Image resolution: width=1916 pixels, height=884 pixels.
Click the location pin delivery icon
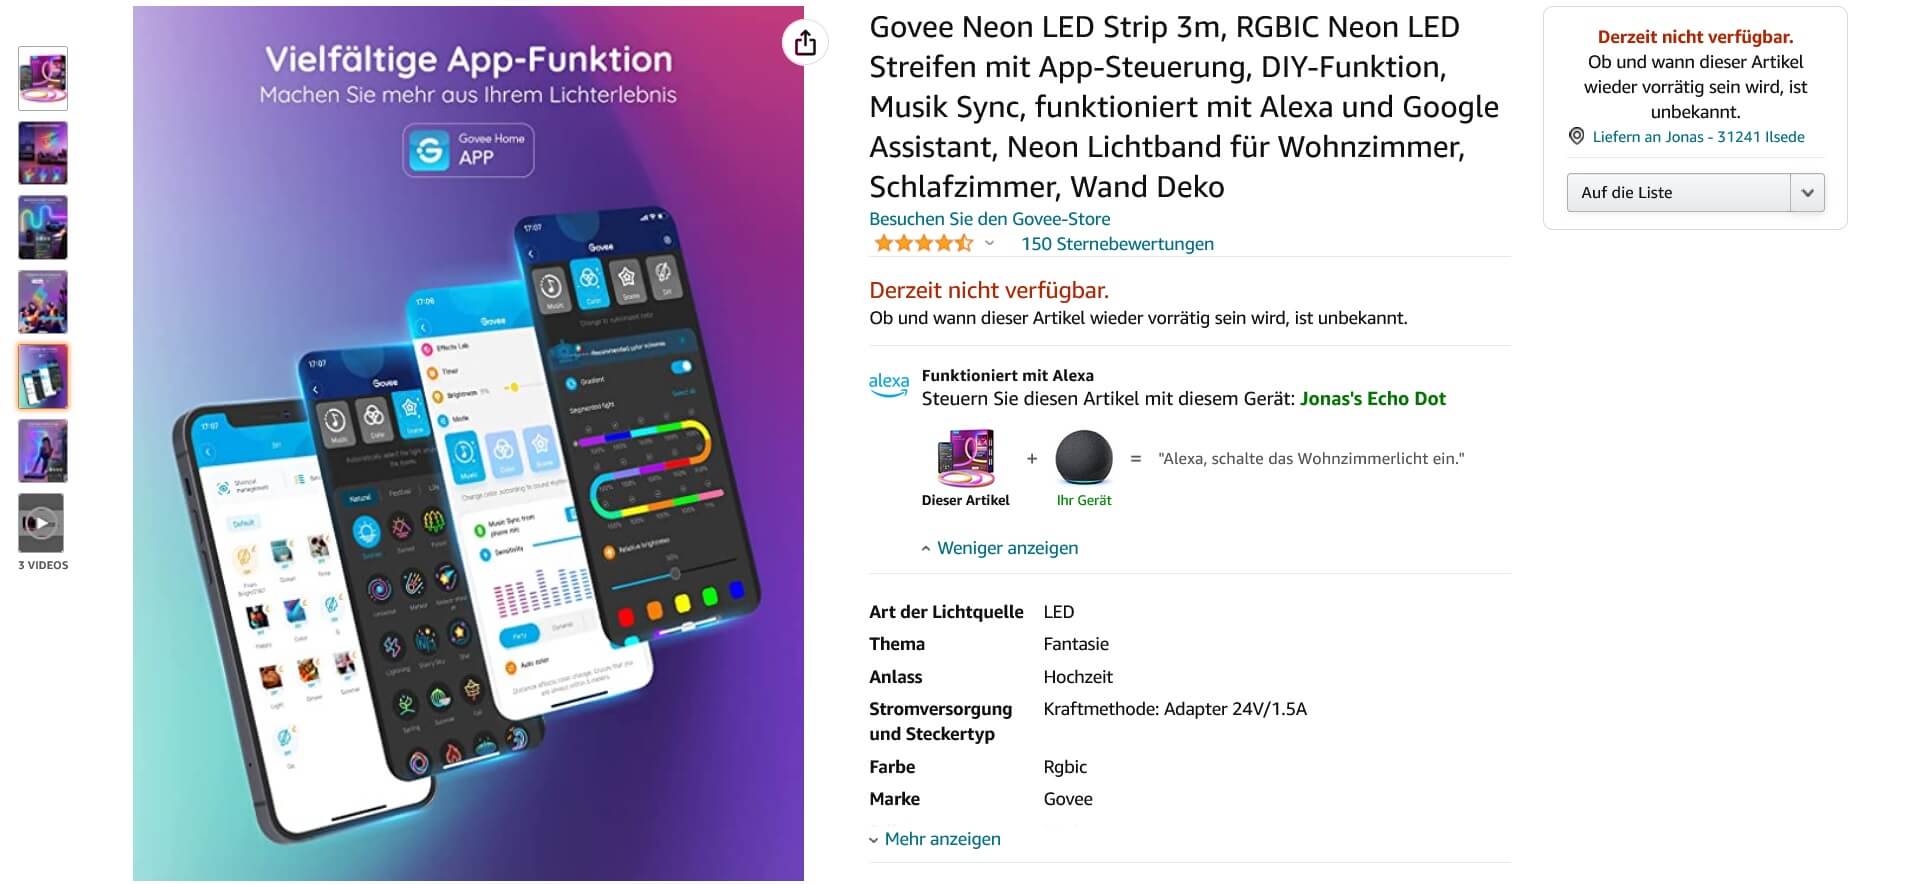click(x=1576, y=136)
